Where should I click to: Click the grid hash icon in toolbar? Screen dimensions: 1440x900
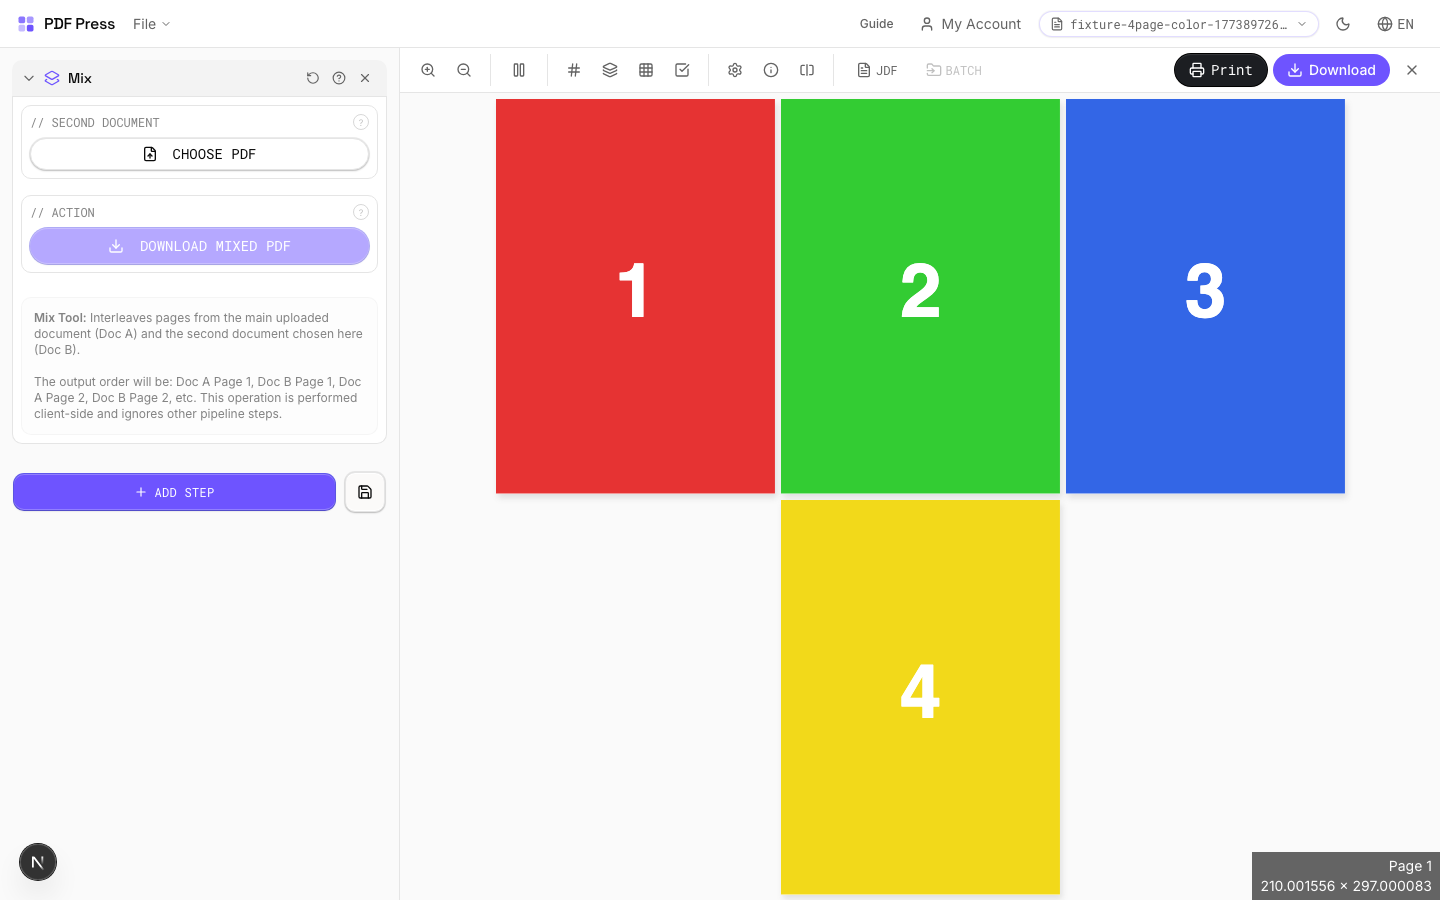(574, 70)
